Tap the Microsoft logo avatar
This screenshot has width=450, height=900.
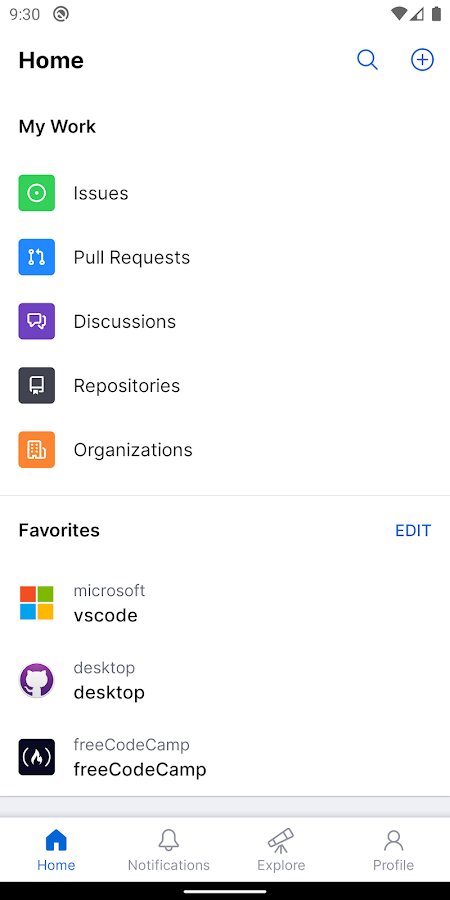point(37,603)
